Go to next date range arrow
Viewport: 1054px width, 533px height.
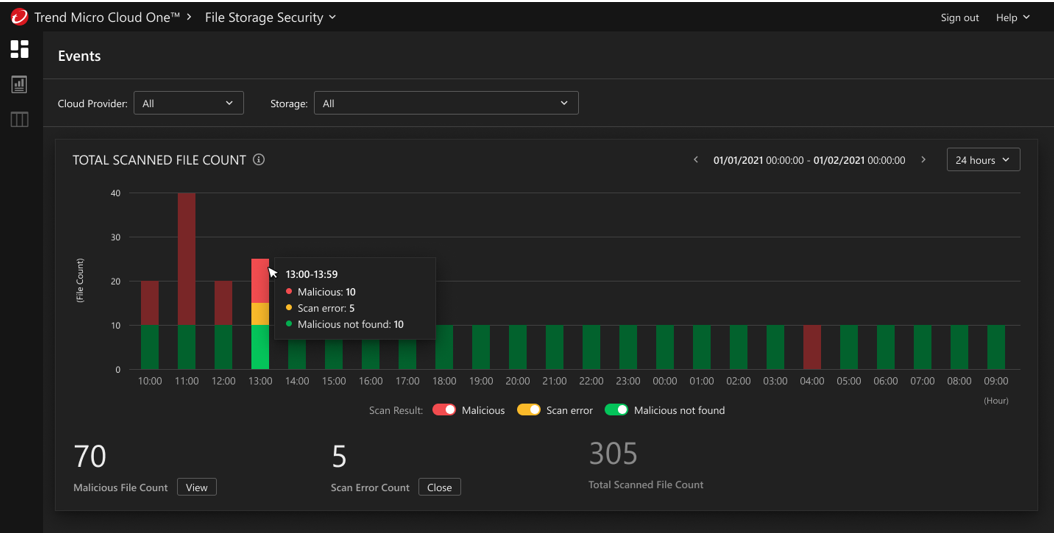[x=923, y=160]
